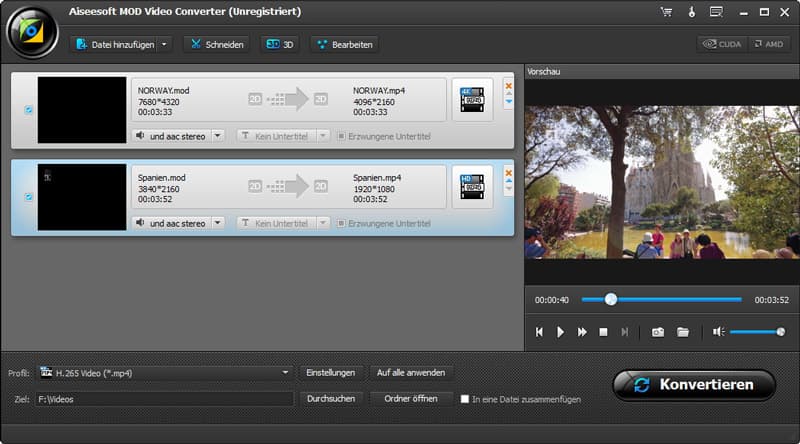The height and width of the screenshot is (444, 800).
Task: Open Kein Untertitel dropdown for Spanien.mod
Action: pyautogui.click(x=323, y=224)
